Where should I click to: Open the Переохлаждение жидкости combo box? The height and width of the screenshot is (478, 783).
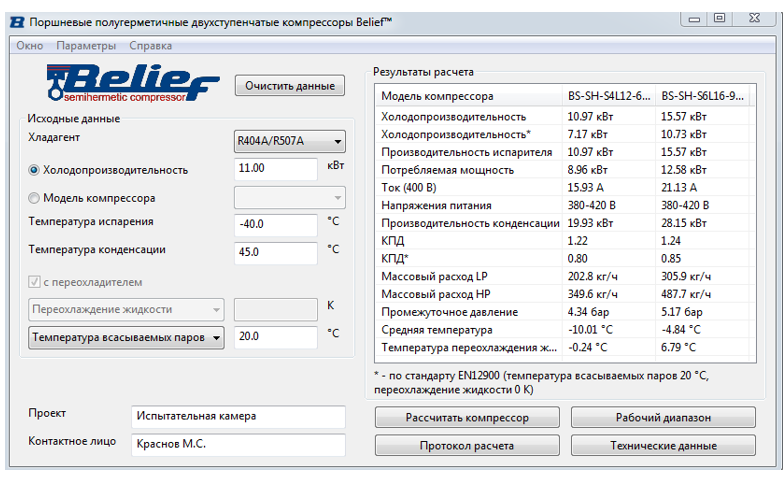(127, 310)
